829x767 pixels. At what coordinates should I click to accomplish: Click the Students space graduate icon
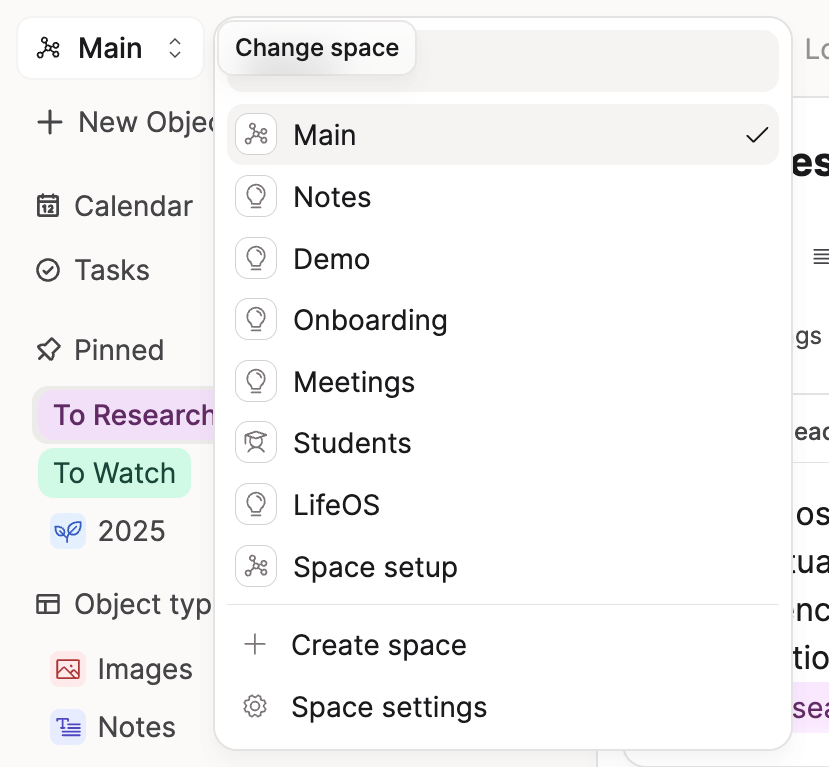[x=256, y=443]
